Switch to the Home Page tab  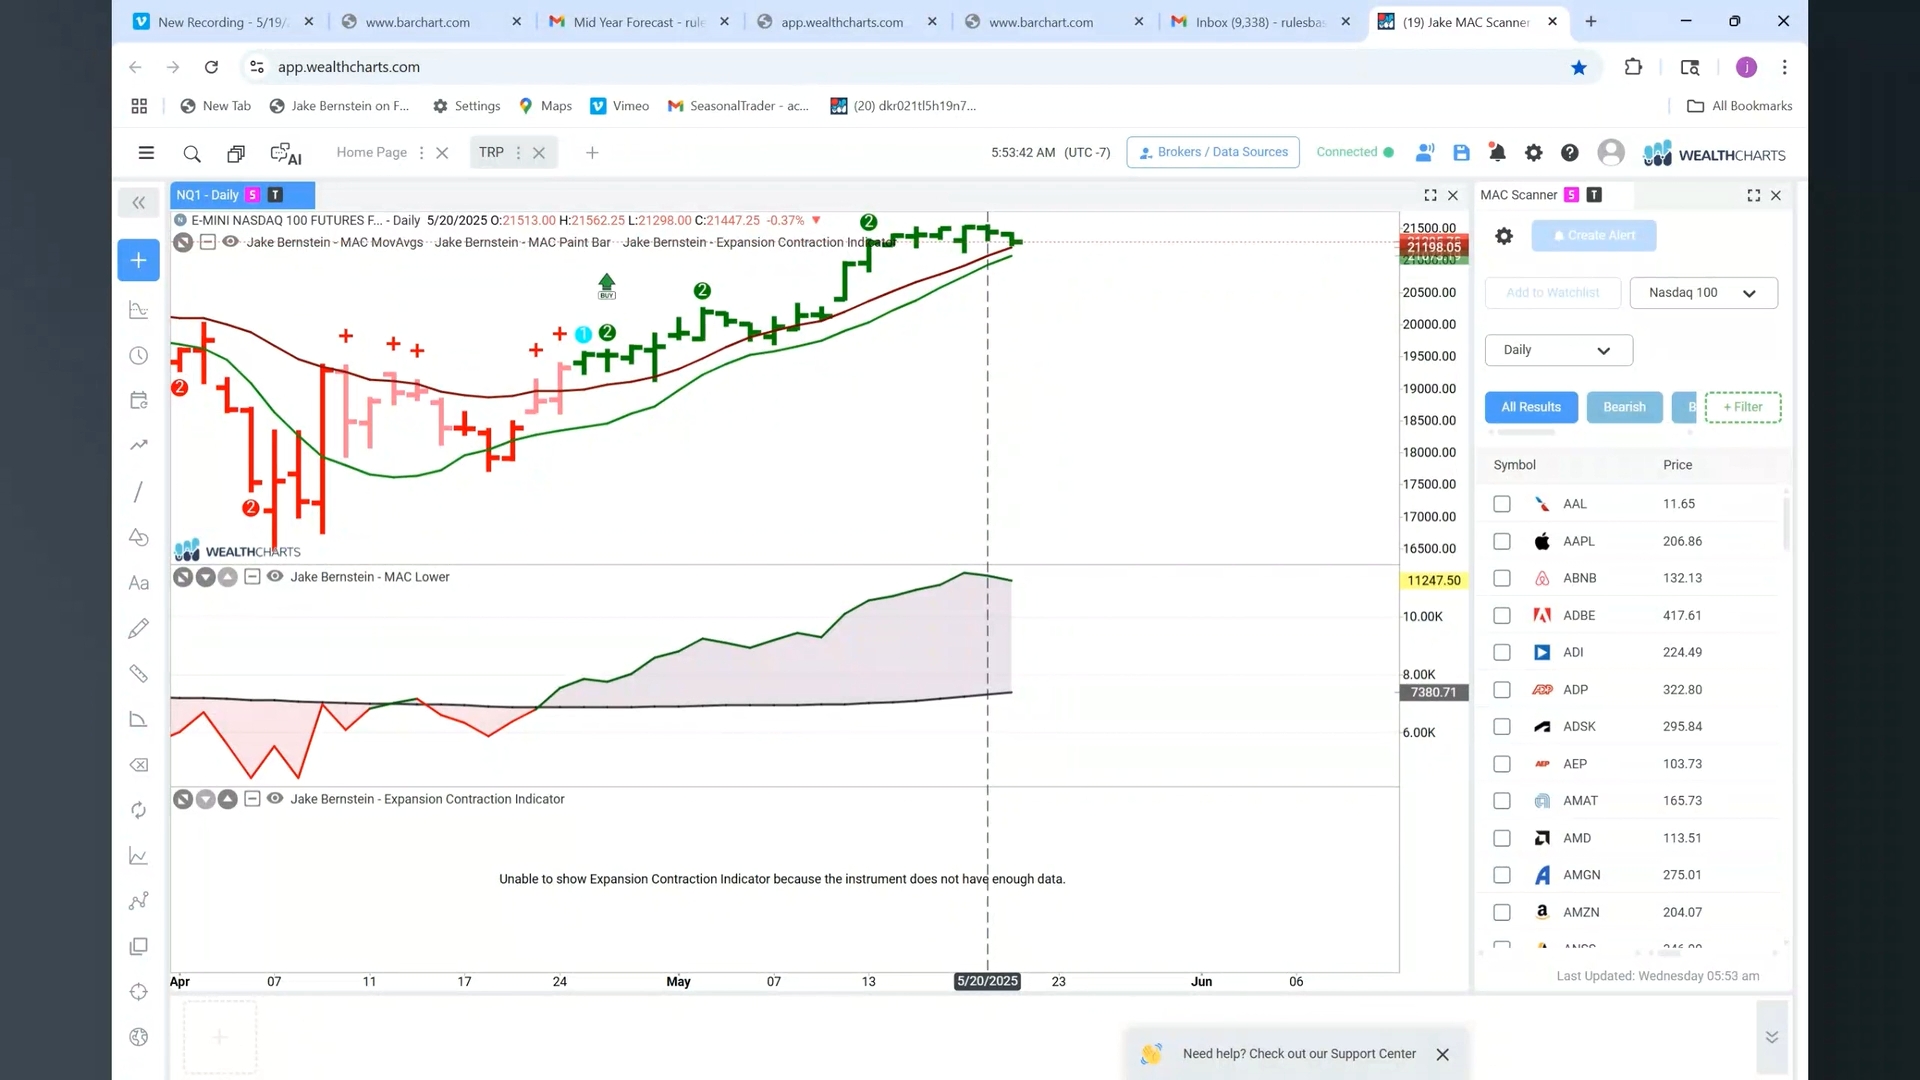[x=371, y=152]
